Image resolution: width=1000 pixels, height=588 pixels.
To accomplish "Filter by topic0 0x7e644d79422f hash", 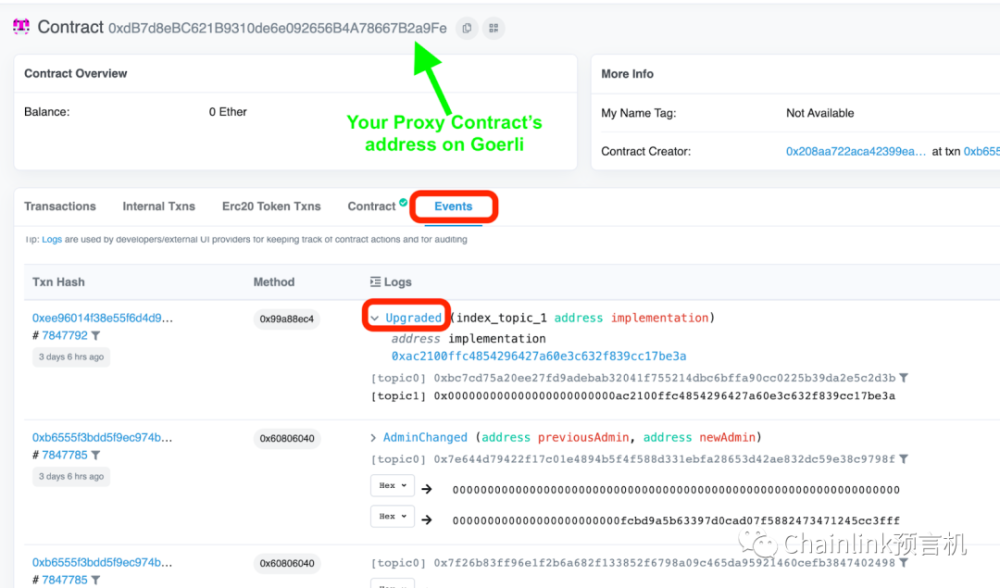I will tap(904, 459).
